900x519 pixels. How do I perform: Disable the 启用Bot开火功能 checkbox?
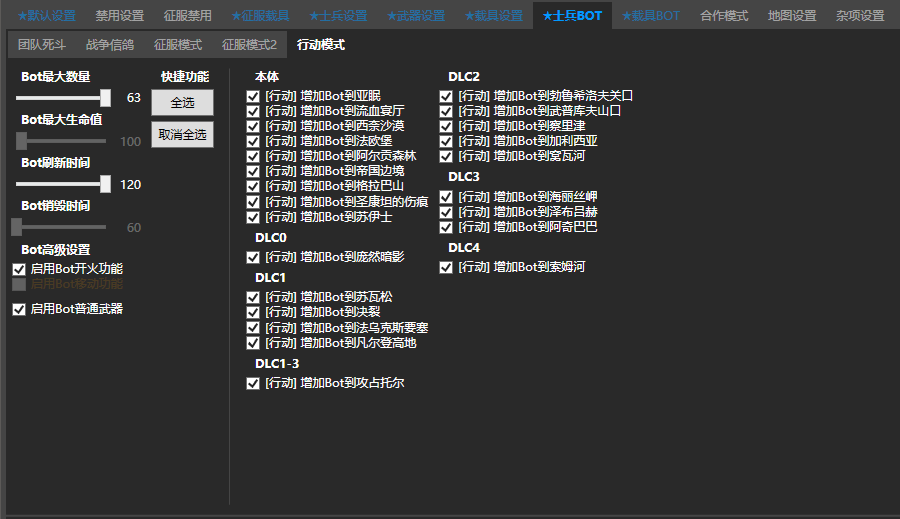point(19,269)
